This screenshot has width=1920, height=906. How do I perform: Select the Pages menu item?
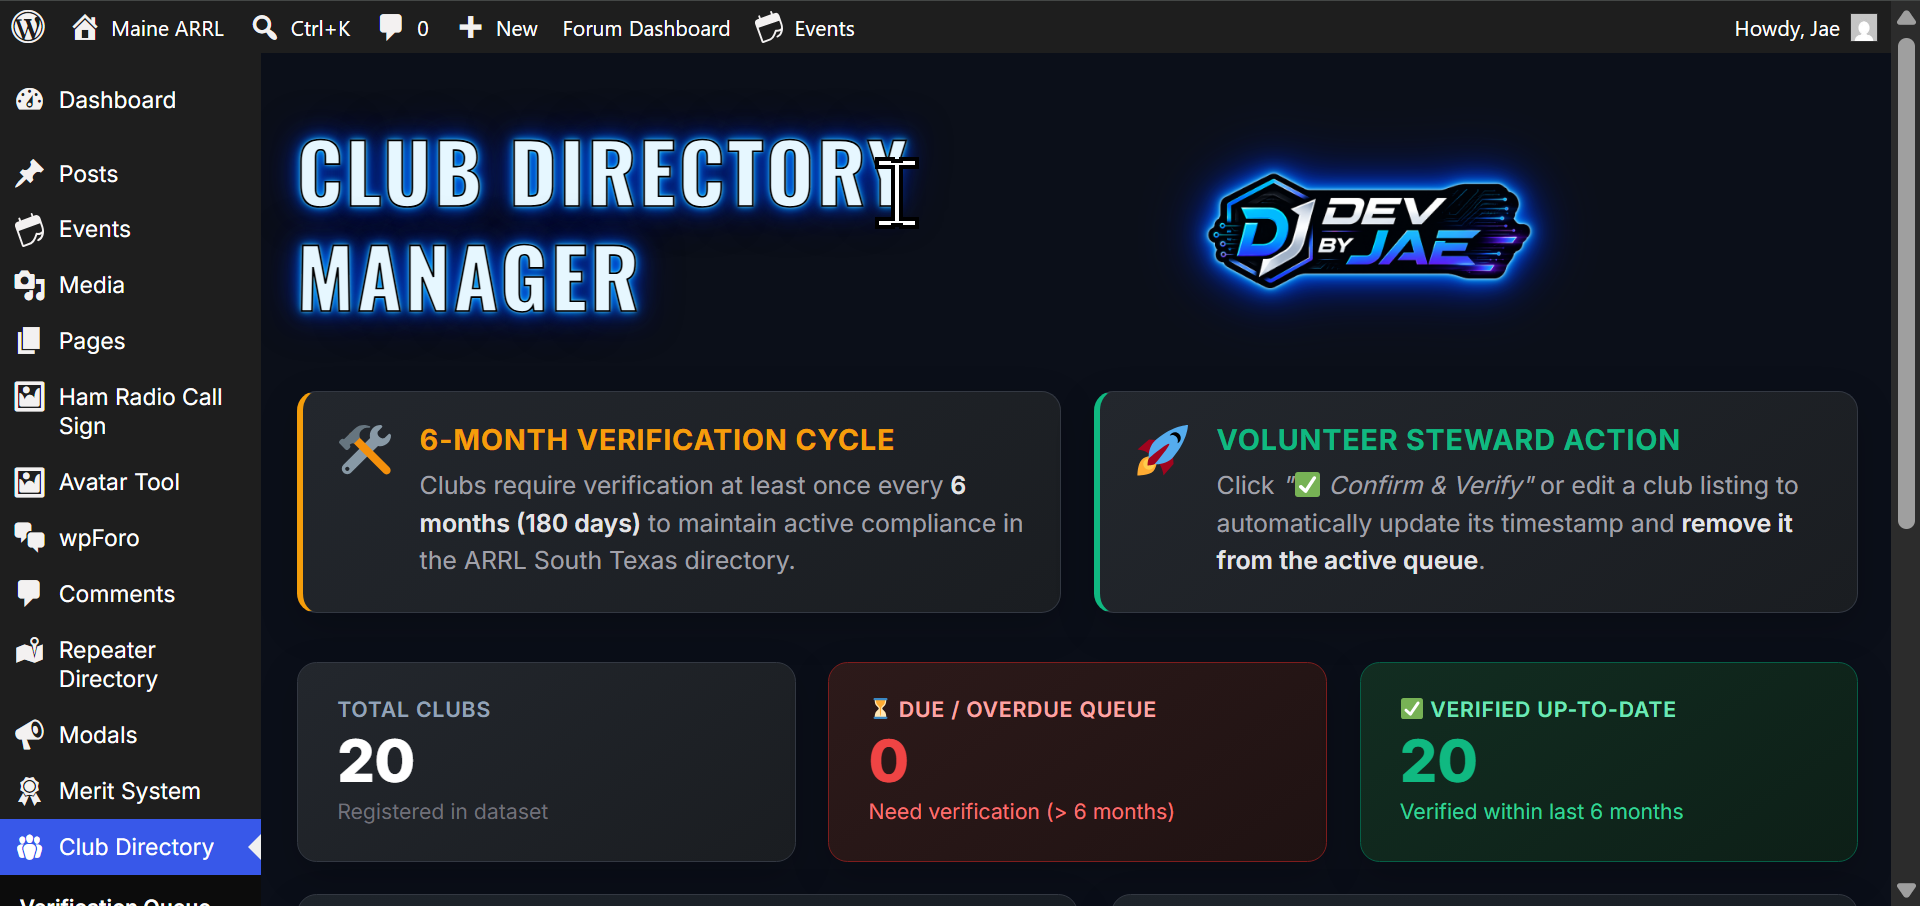click(130, 341)
